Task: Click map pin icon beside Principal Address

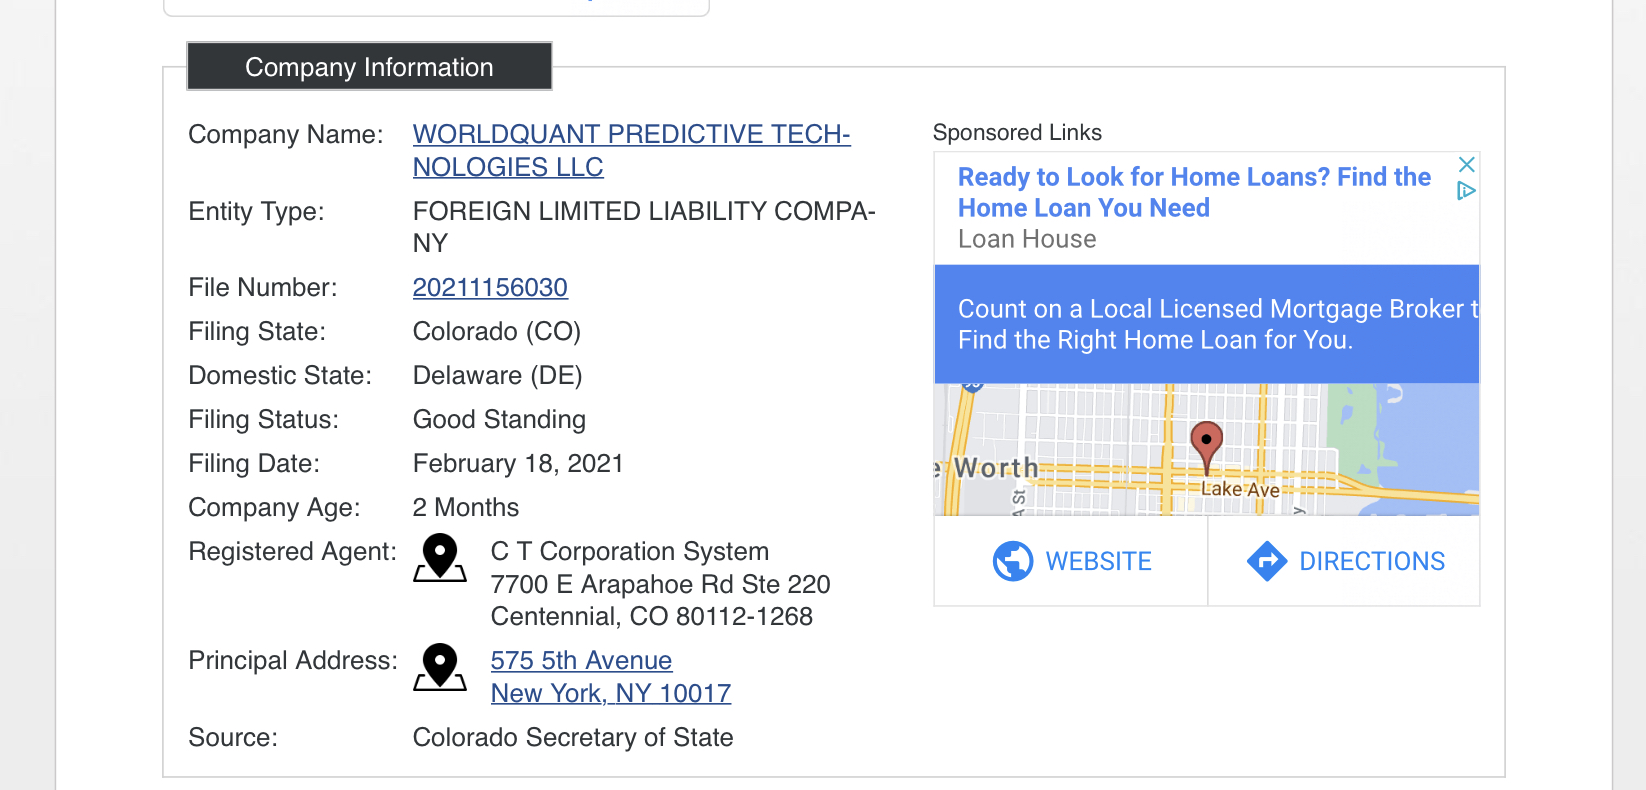Action: [x=440, y=667]
